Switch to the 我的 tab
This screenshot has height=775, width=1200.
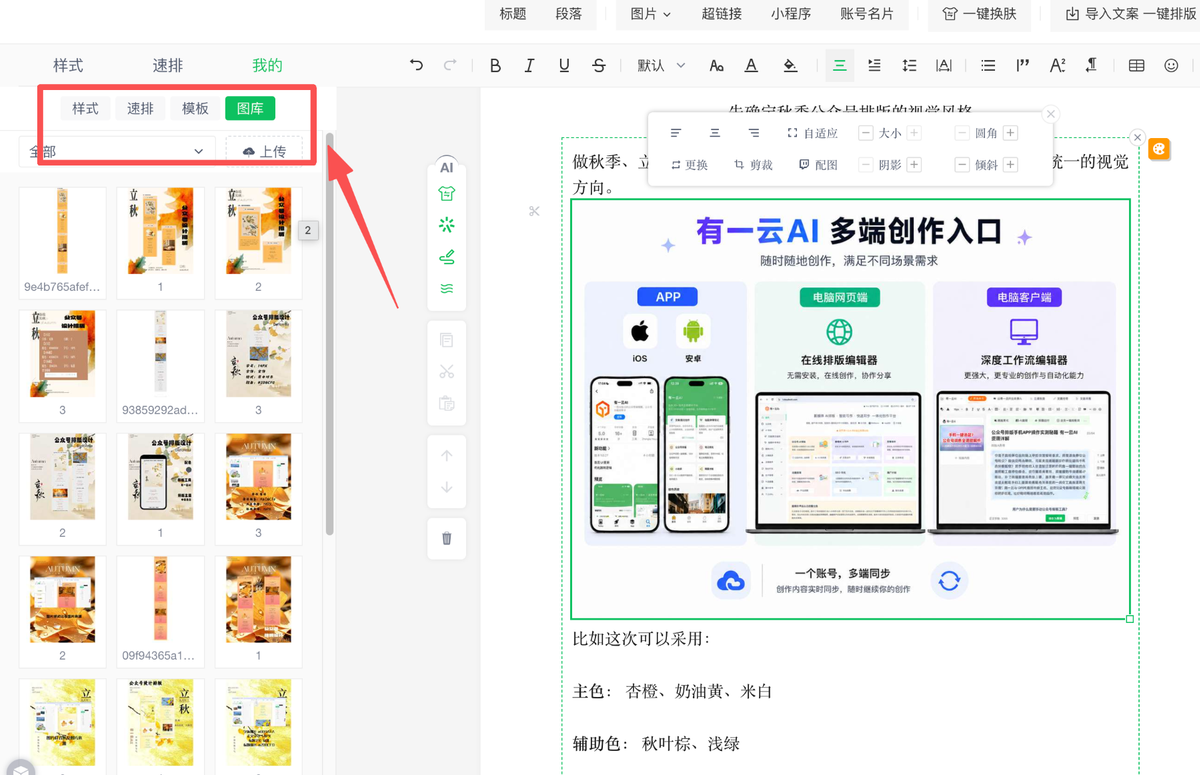coord(267,66)
